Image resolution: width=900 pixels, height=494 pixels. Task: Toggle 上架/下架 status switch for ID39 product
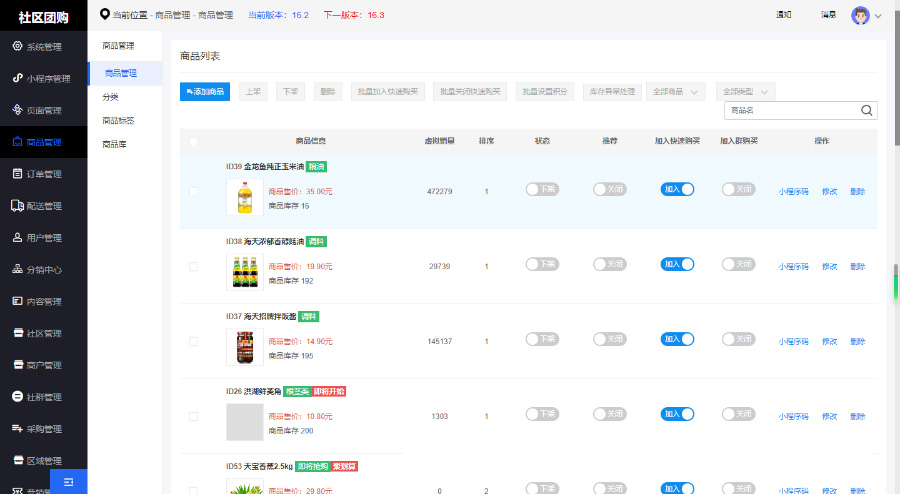click(x=542, y=190)
